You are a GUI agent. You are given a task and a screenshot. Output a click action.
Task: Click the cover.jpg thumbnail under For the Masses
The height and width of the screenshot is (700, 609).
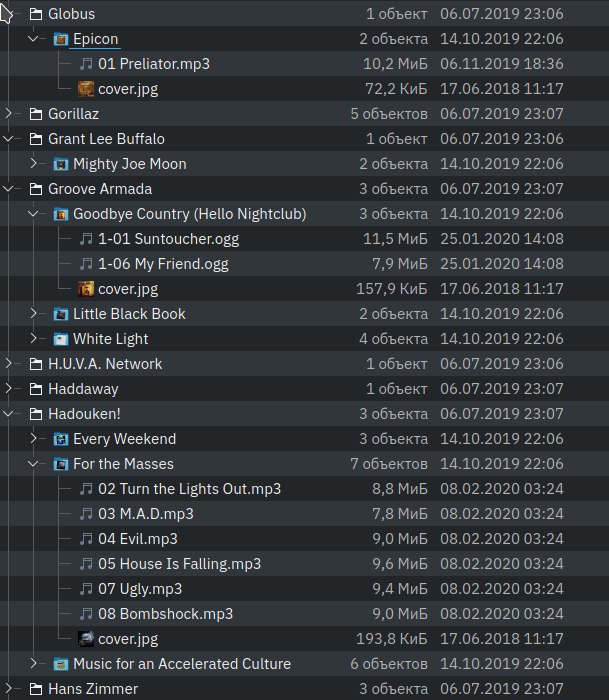(86, 639)
